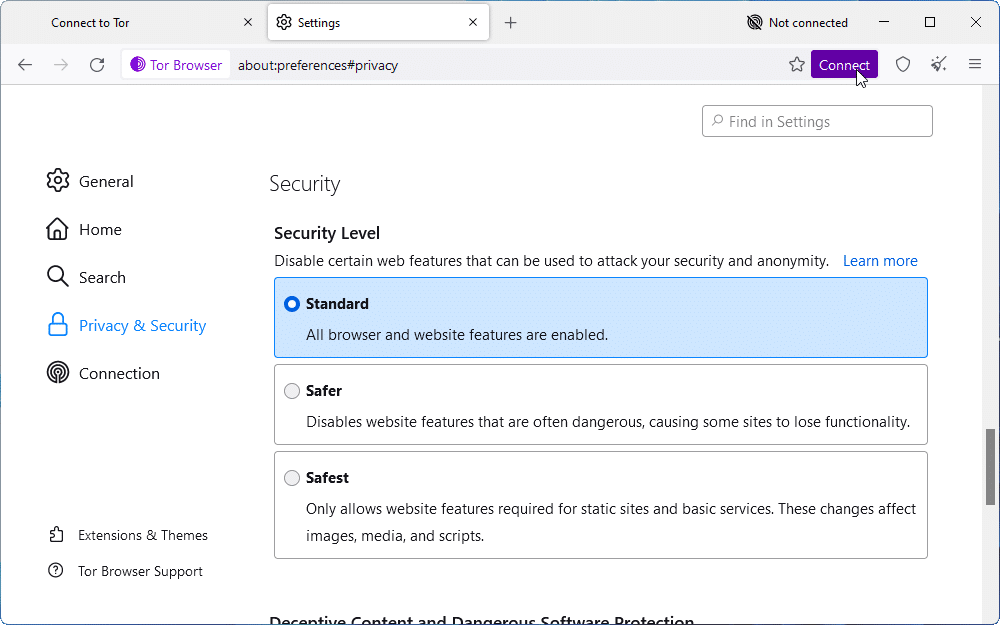Click the shield icon in the toolbar
This screenshot has width=1000, height=625.
click(x=902, y=63)
